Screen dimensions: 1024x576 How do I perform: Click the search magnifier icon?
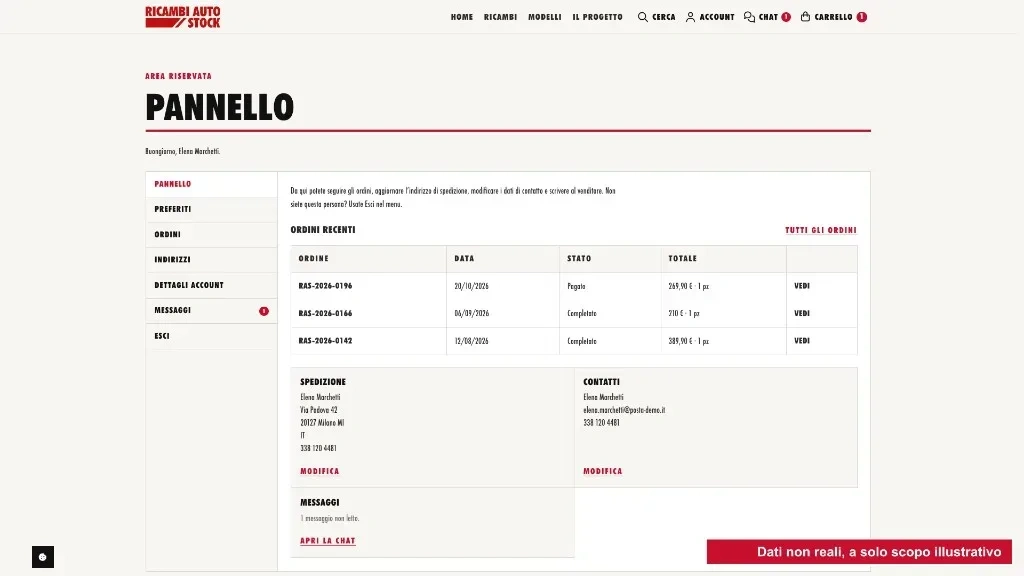point(643,17)
